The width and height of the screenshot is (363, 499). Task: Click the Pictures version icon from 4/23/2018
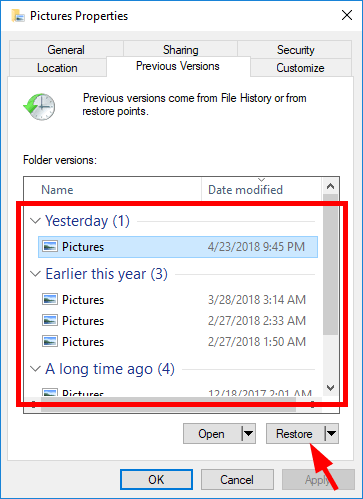coord(50,247)
